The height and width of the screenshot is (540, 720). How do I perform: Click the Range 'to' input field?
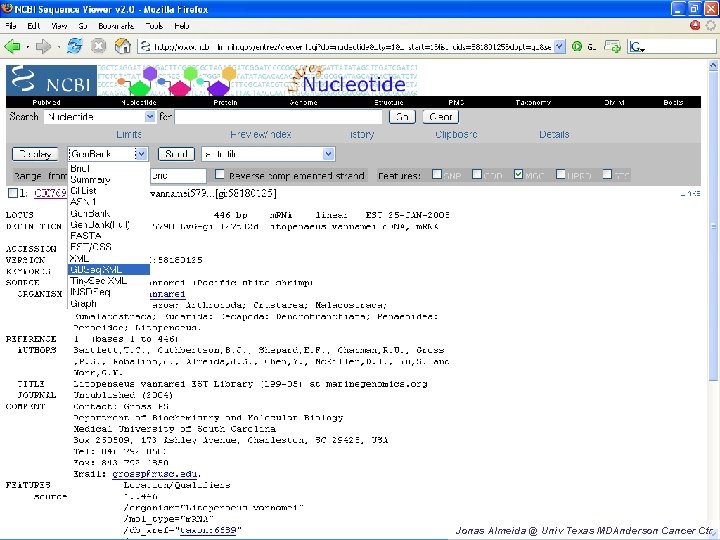coord(179,175)
